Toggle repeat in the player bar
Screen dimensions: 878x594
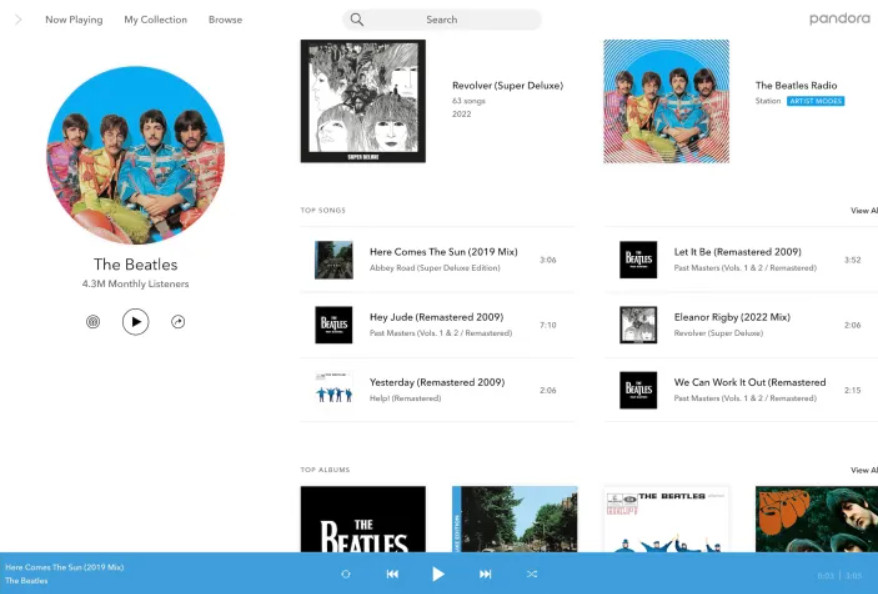click(345, 574)
